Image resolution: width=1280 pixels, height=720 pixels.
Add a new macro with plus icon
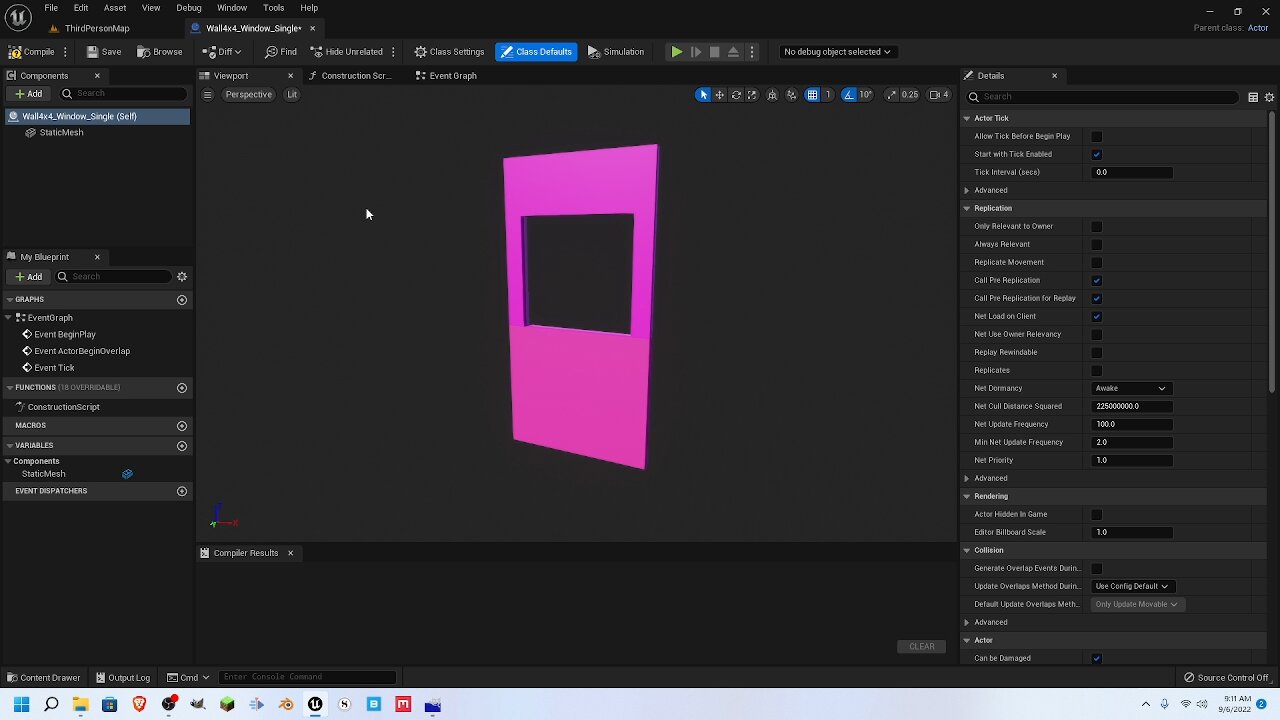(182, 426)
